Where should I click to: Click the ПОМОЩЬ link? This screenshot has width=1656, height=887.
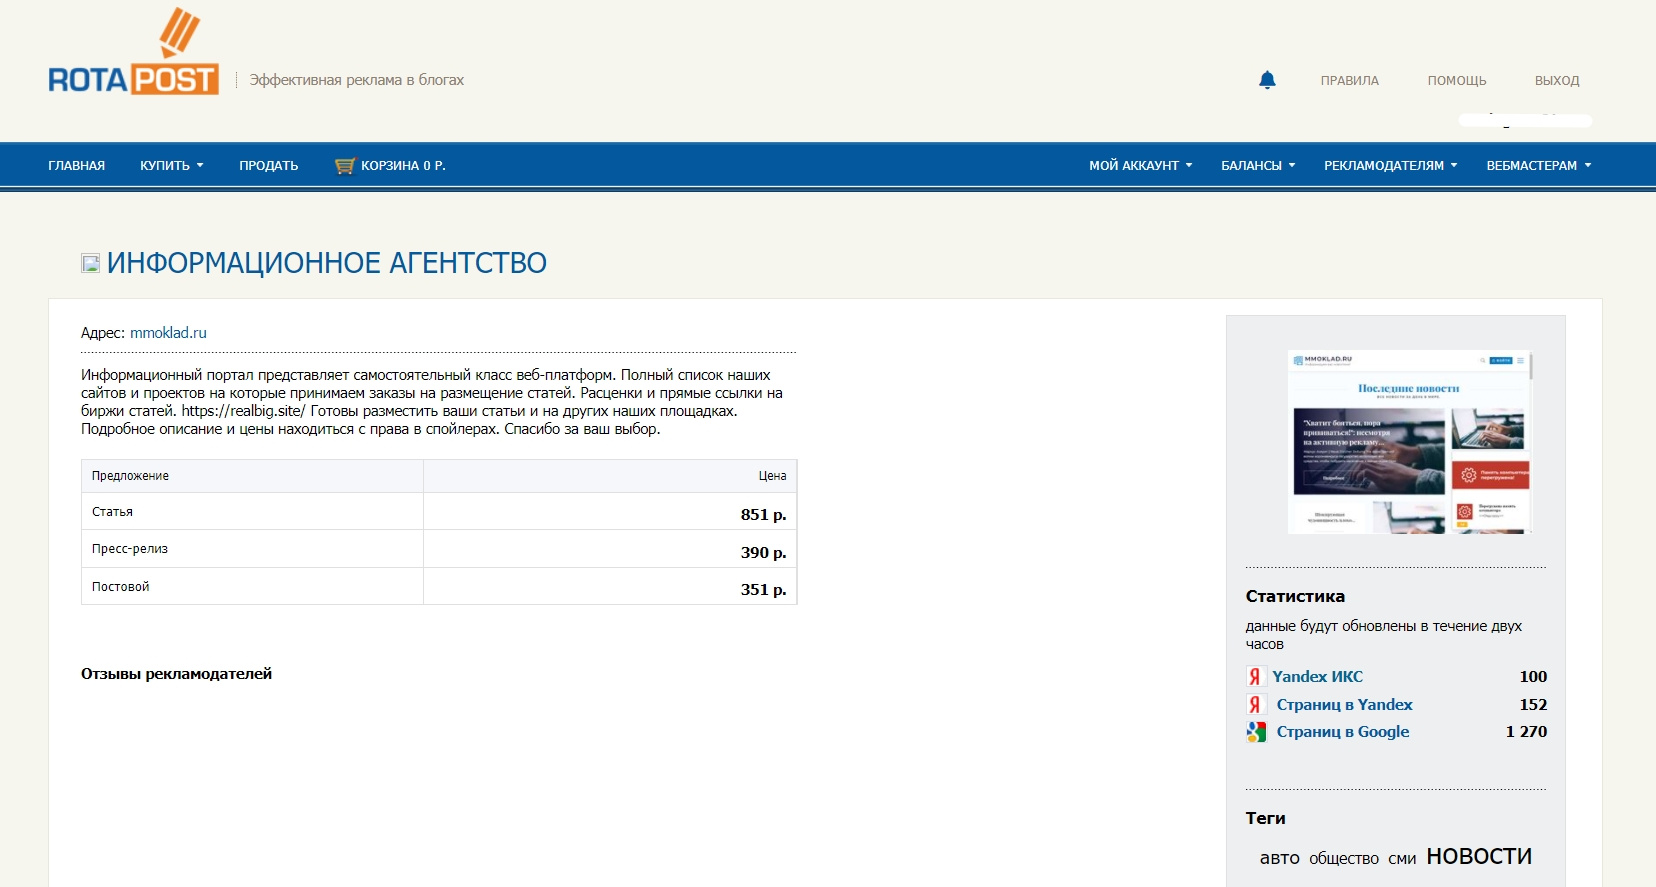1457,81
